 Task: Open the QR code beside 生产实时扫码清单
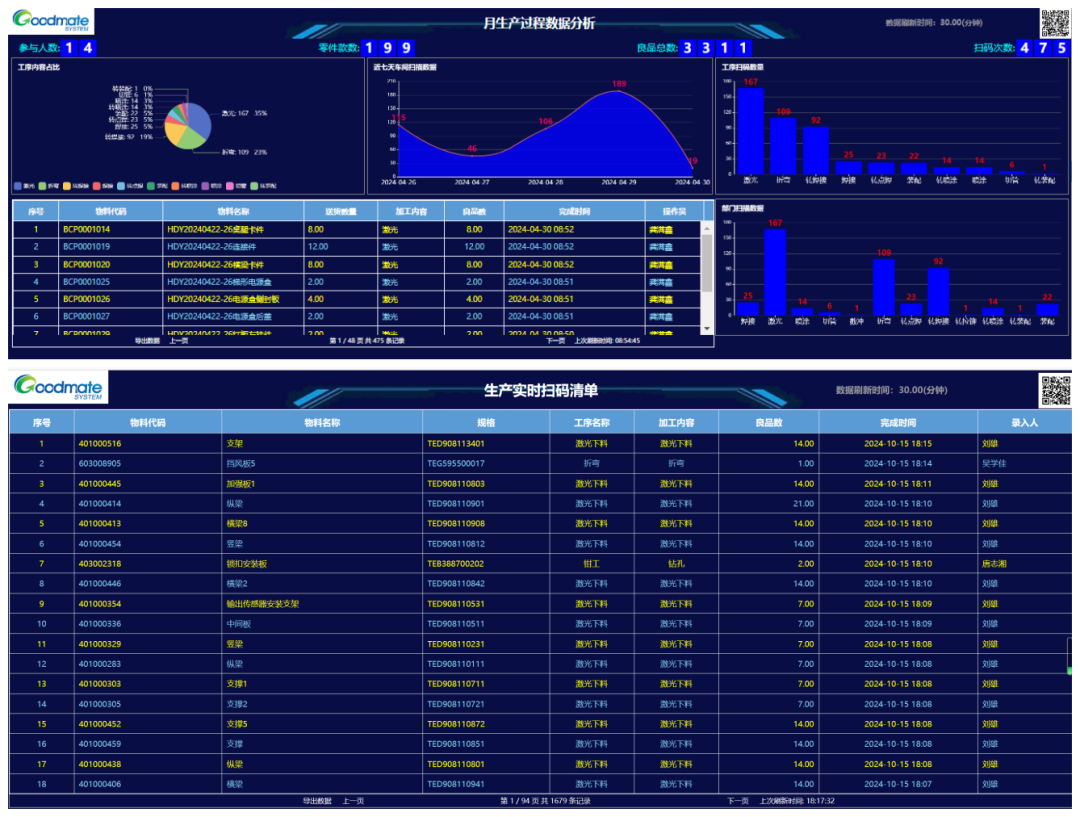pyautogui.click(x=1055, y=390)
